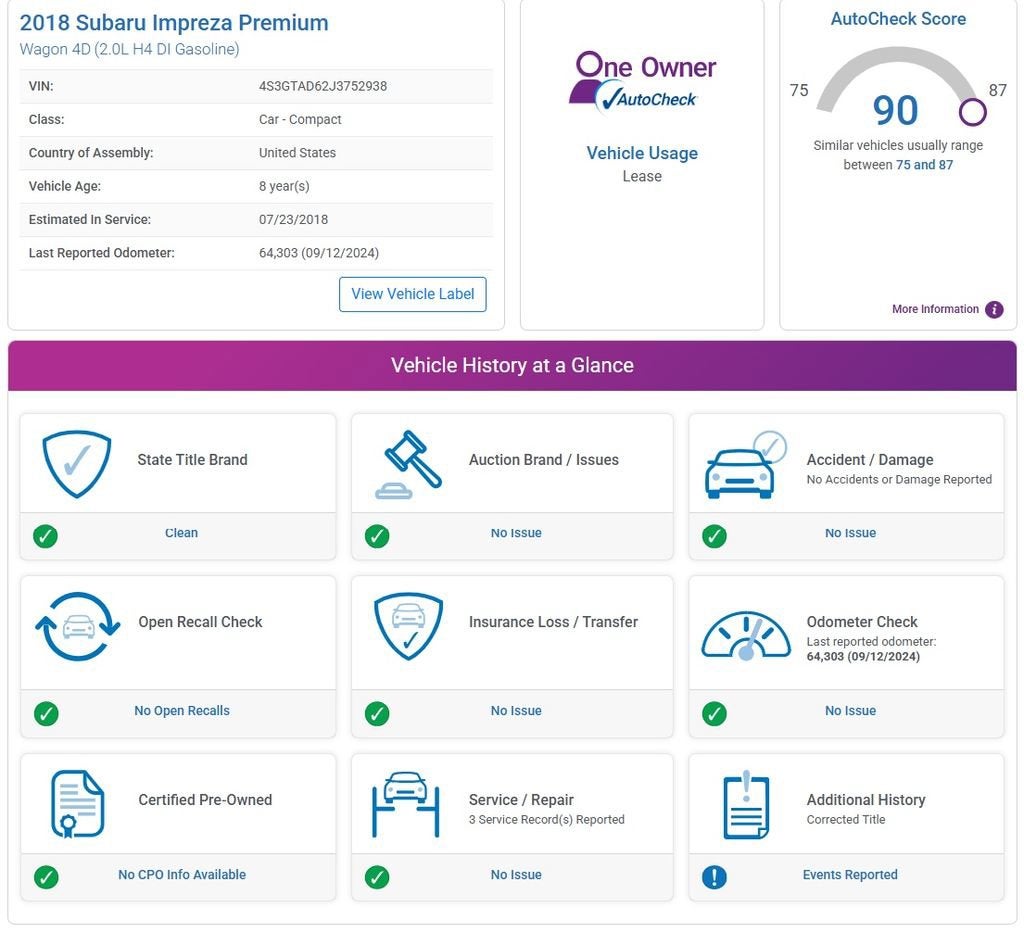The width and height of the screenshot is (1024, 929).
Task: Click the Certified Pre-Owned certificate icon
Action: coord(77,804)
